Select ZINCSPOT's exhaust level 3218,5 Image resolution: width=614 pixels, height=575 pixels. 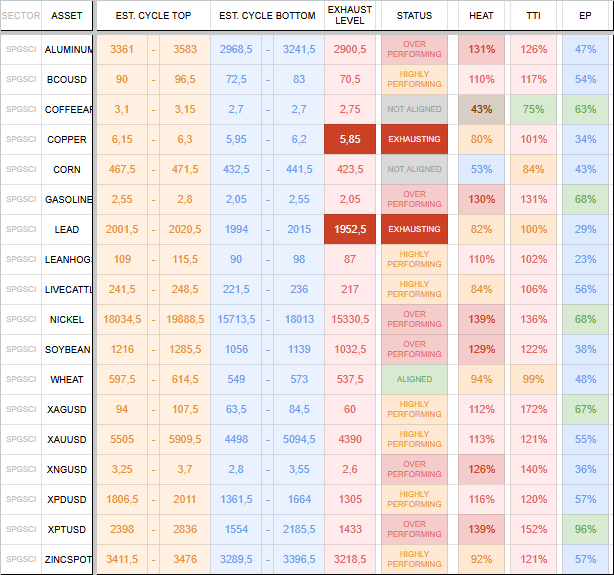350,559
